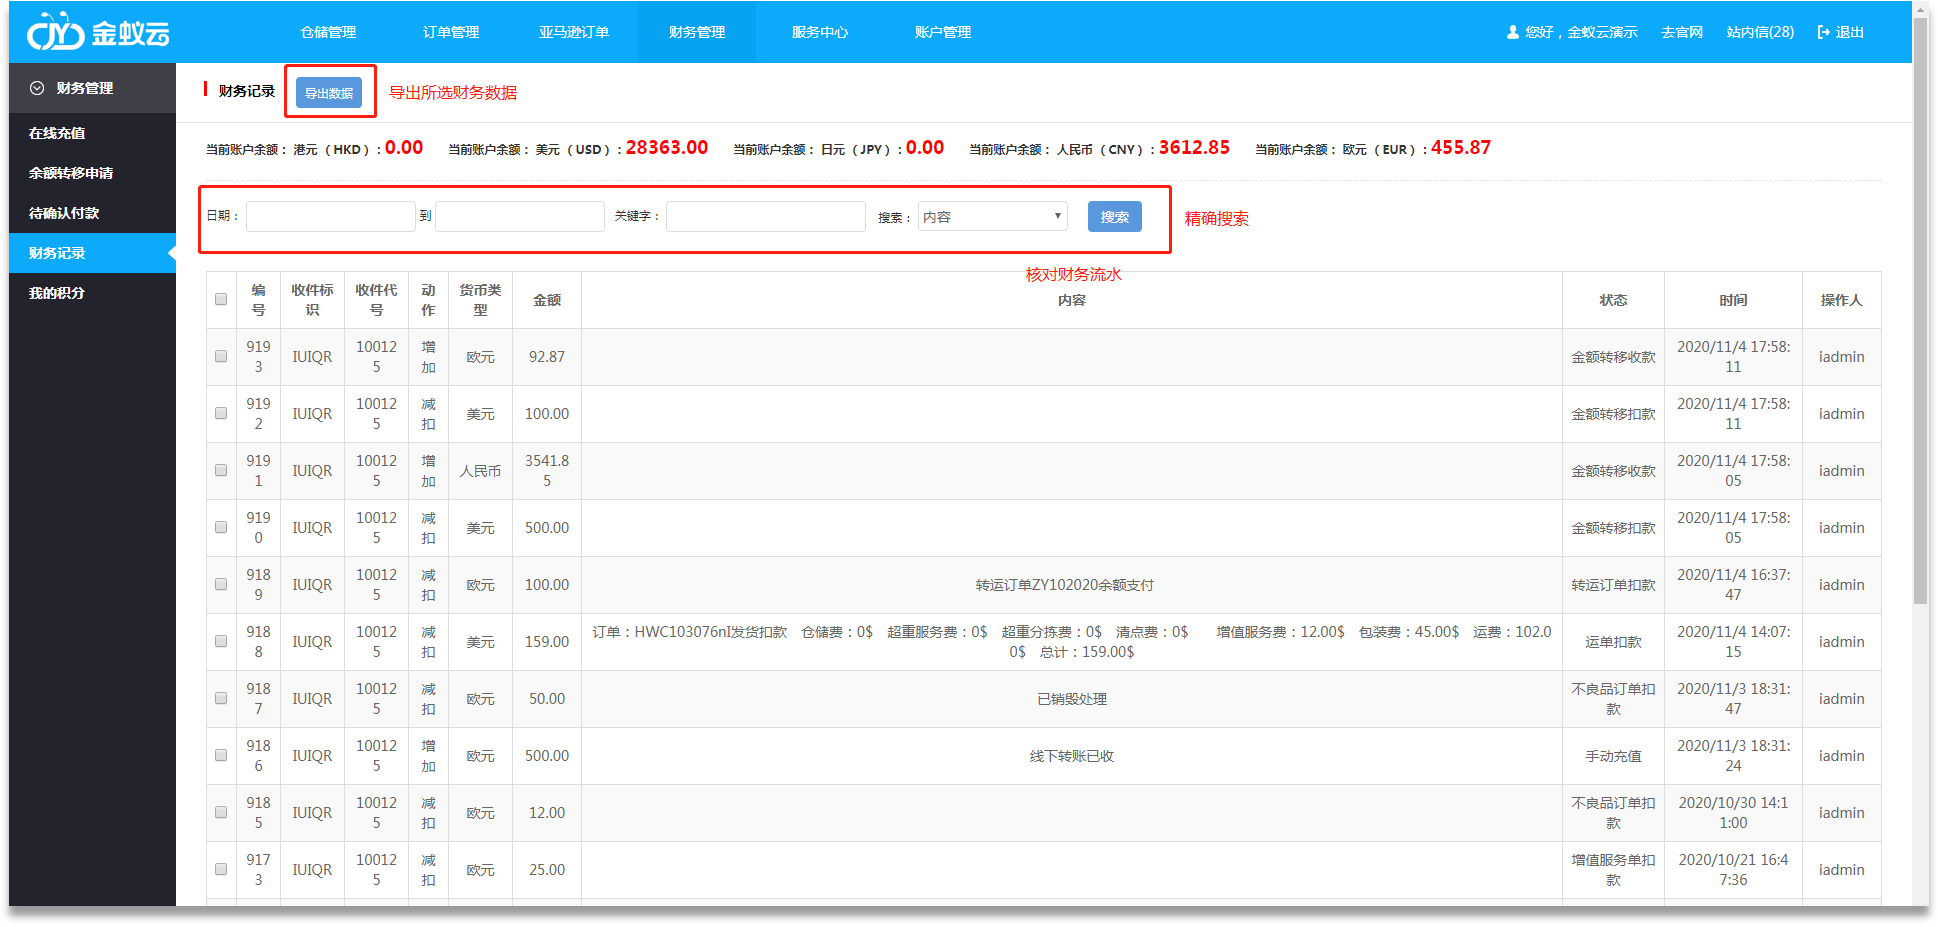Tick the select-all checkbox in table header

(221, 299)
